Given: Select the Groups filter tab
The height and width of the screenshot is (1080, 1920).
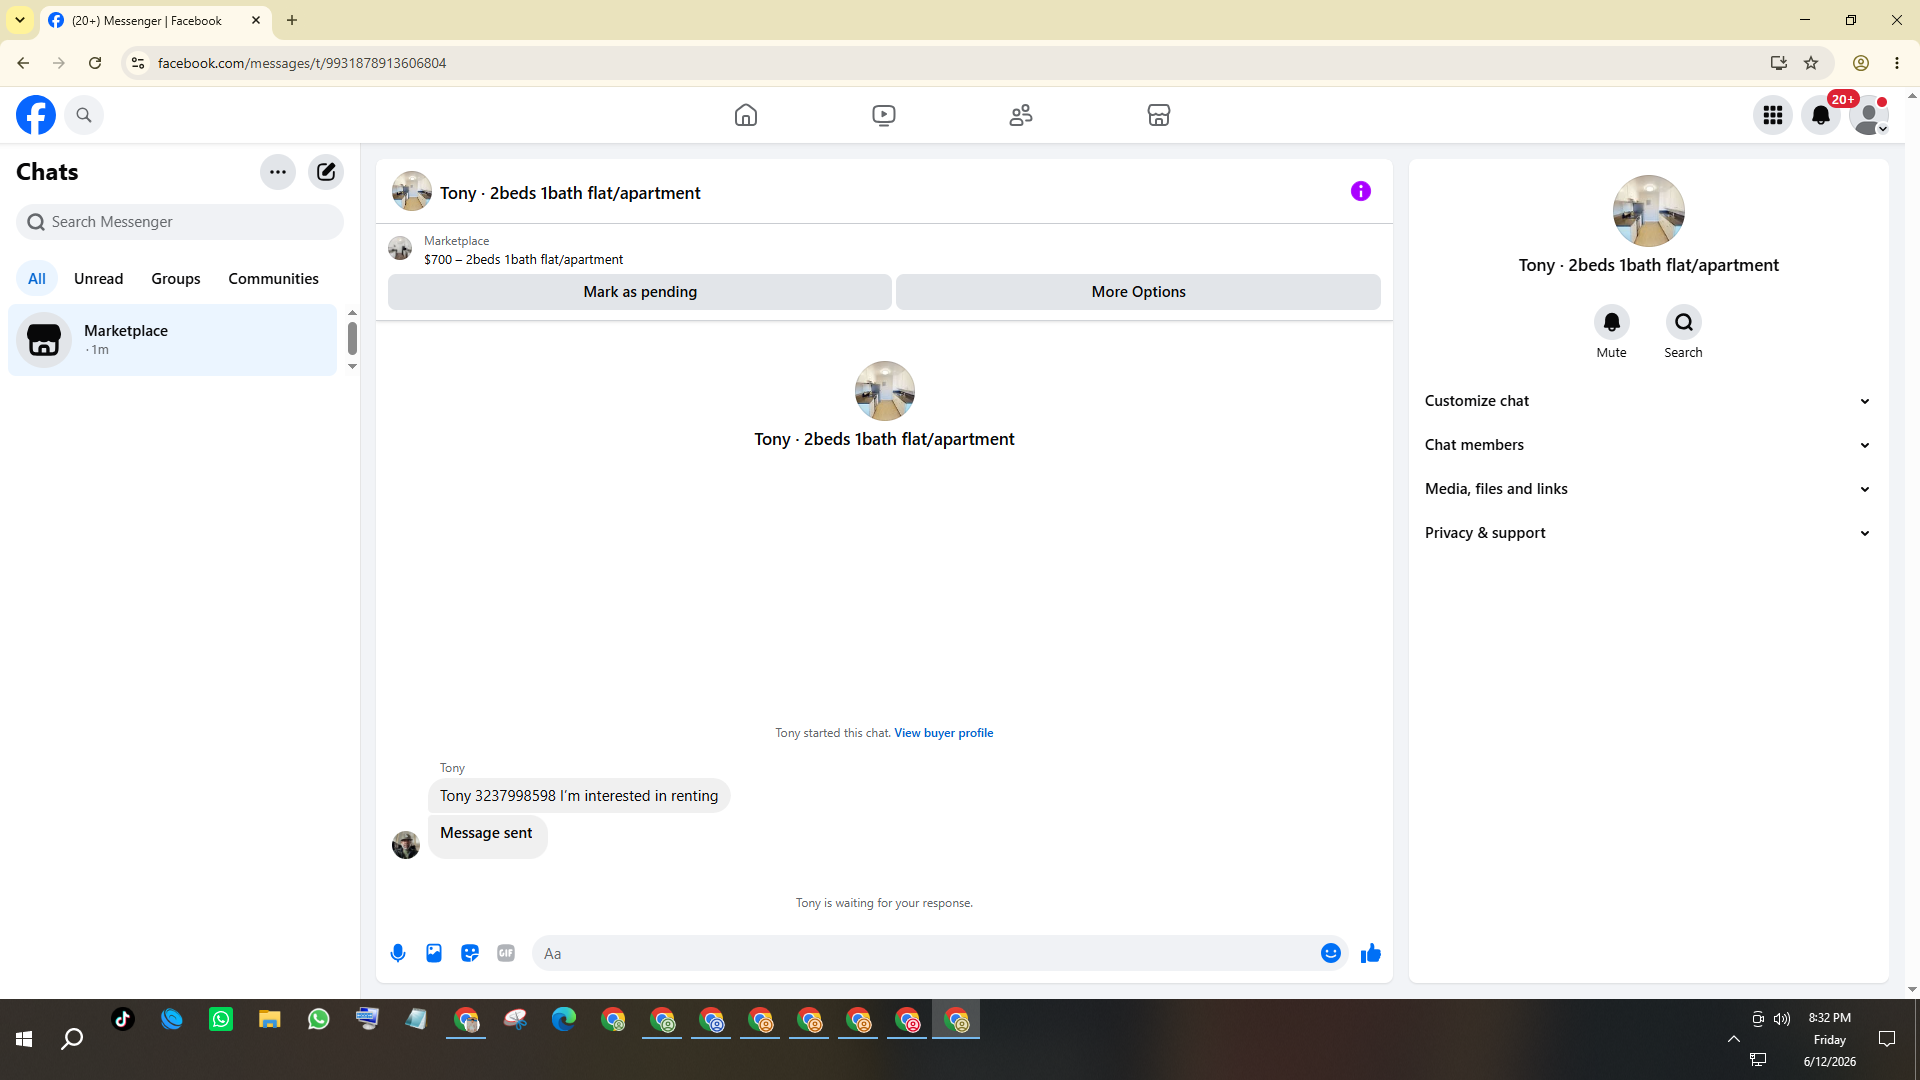Looking at the screenshot, I should pos(176,279).
